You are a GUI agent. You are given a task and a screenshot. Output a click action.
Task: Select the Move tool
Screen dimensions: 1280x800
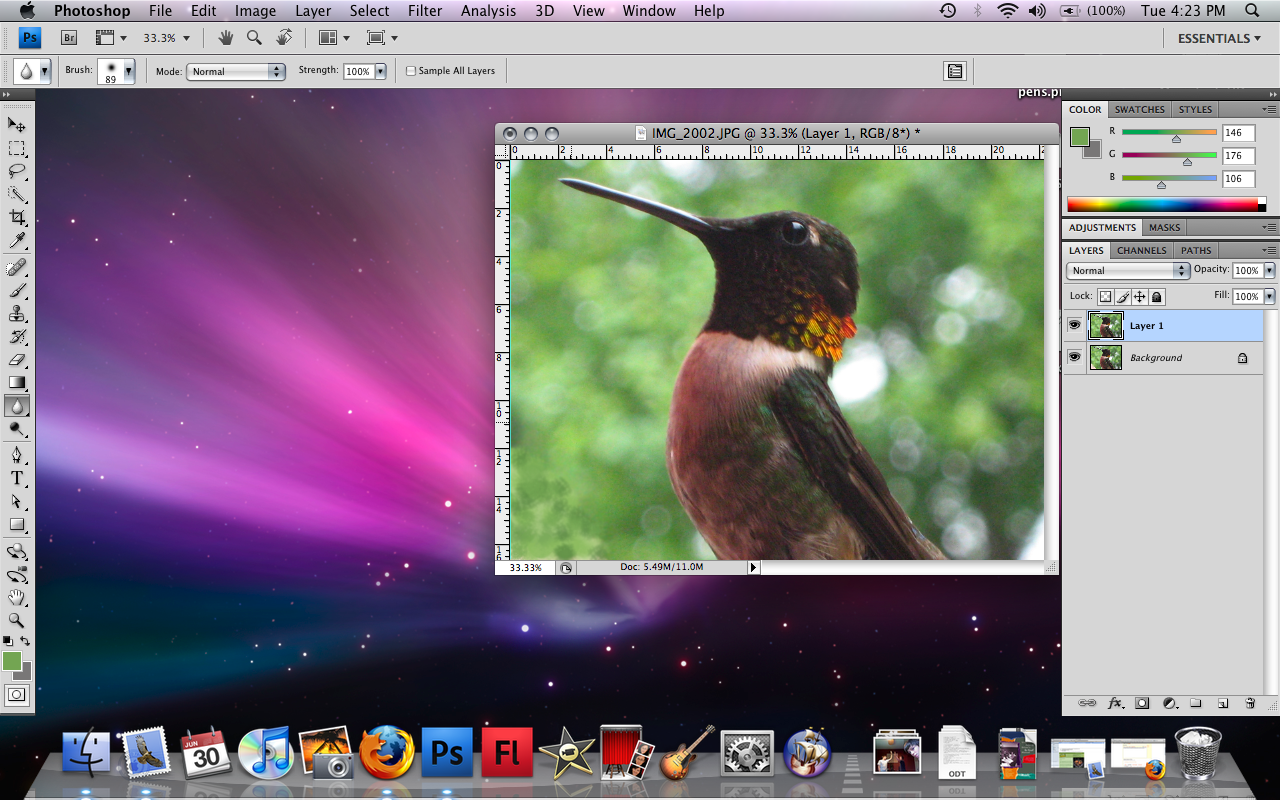(x=17, y=125)
